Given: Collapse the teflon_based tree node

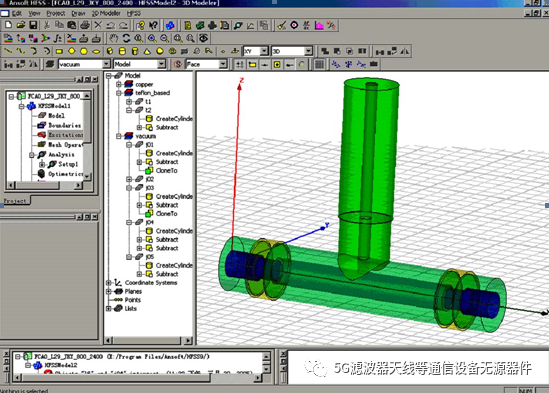Looking at the screenshot, I should tap(119, 93).
